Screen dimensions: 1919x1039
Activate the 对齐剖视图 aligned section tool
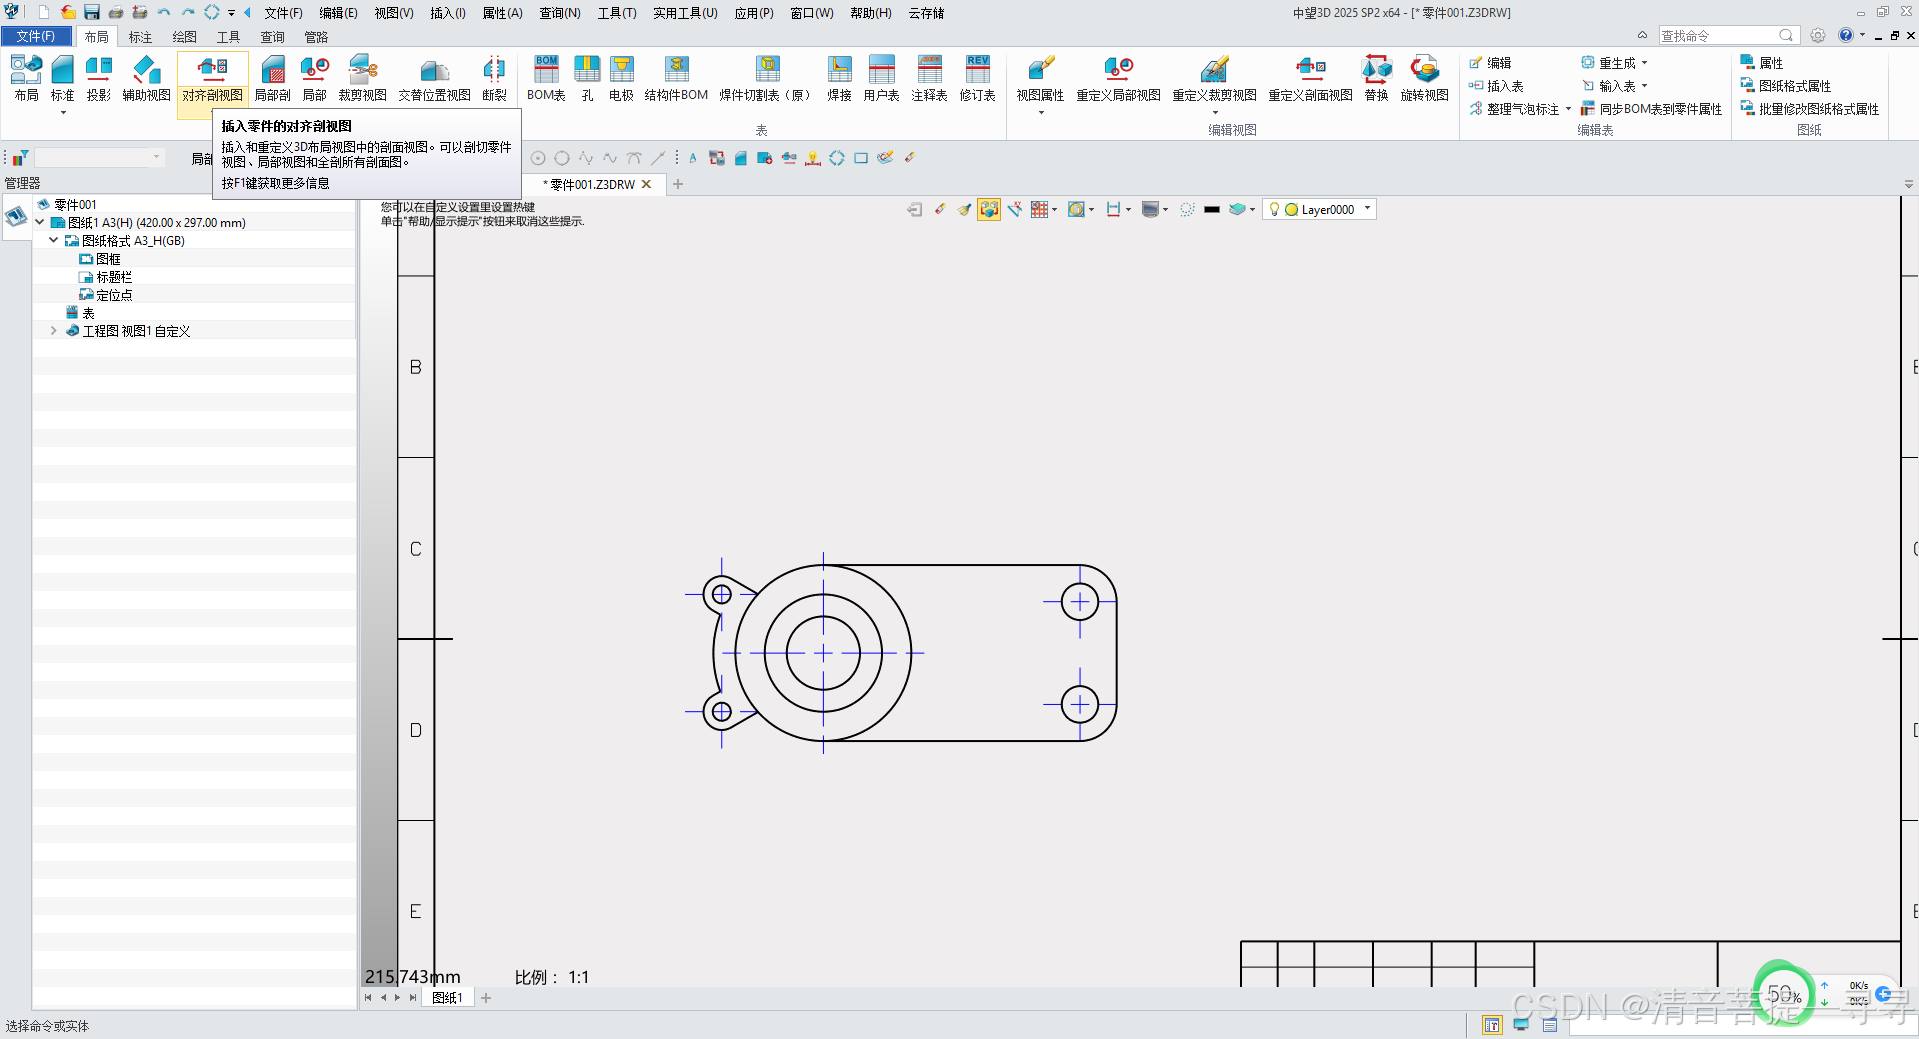coord(212,79)
